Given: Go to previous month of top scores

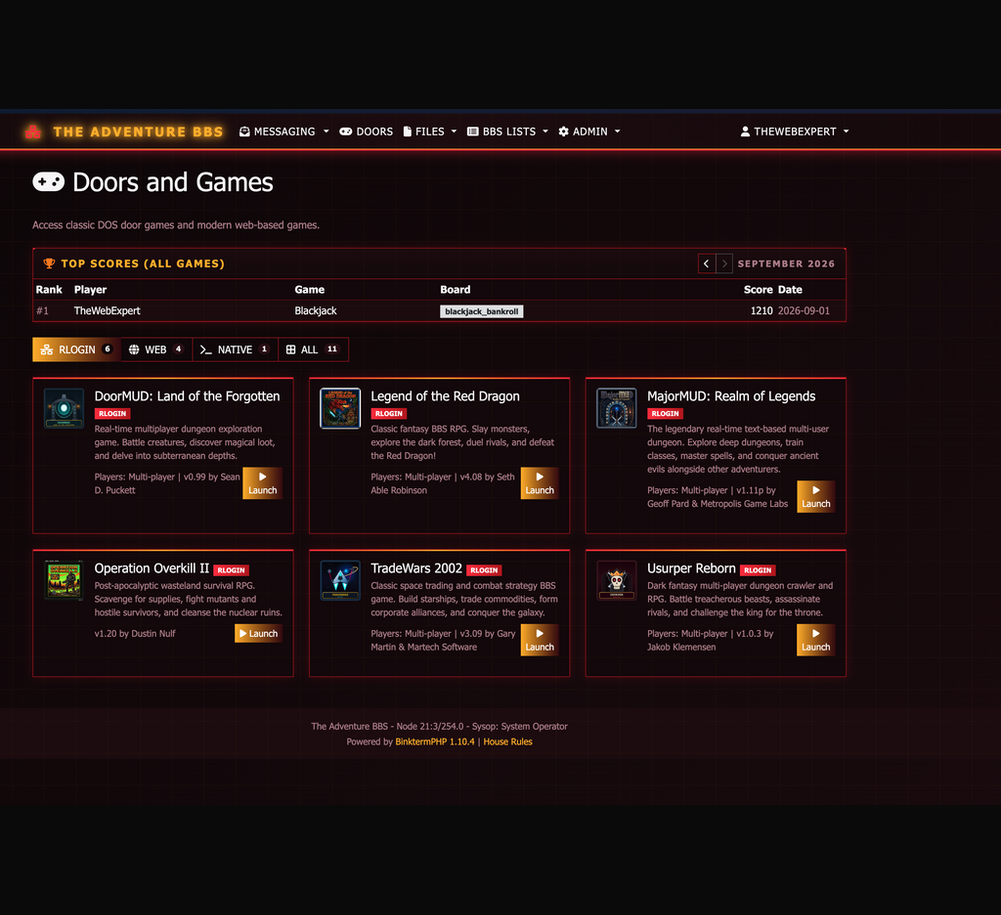Looking at the screenshot, I should coord(706,264).
